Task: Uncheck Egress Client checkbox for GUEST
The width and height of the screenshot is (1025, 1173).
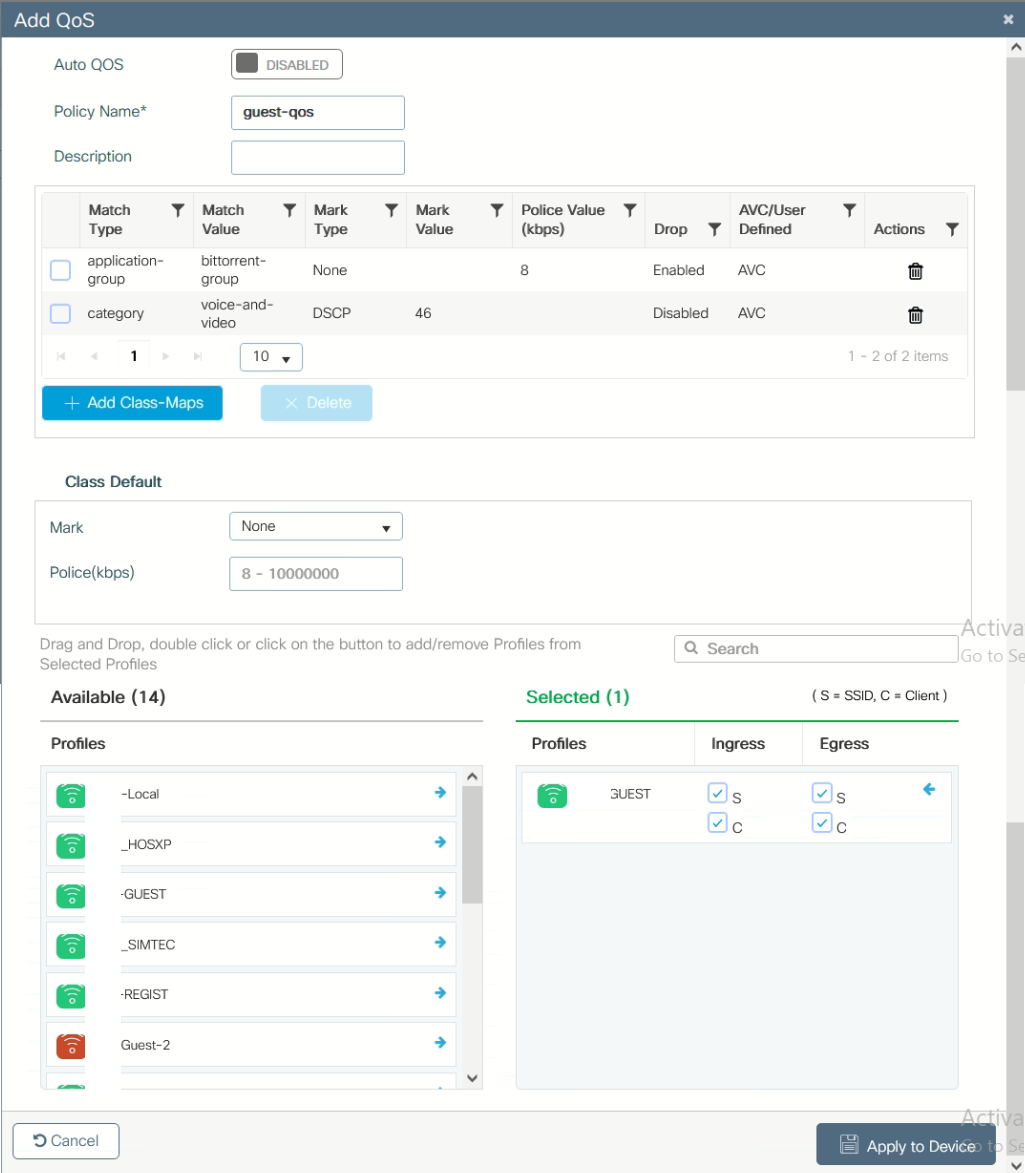Action: pos(822,823)
